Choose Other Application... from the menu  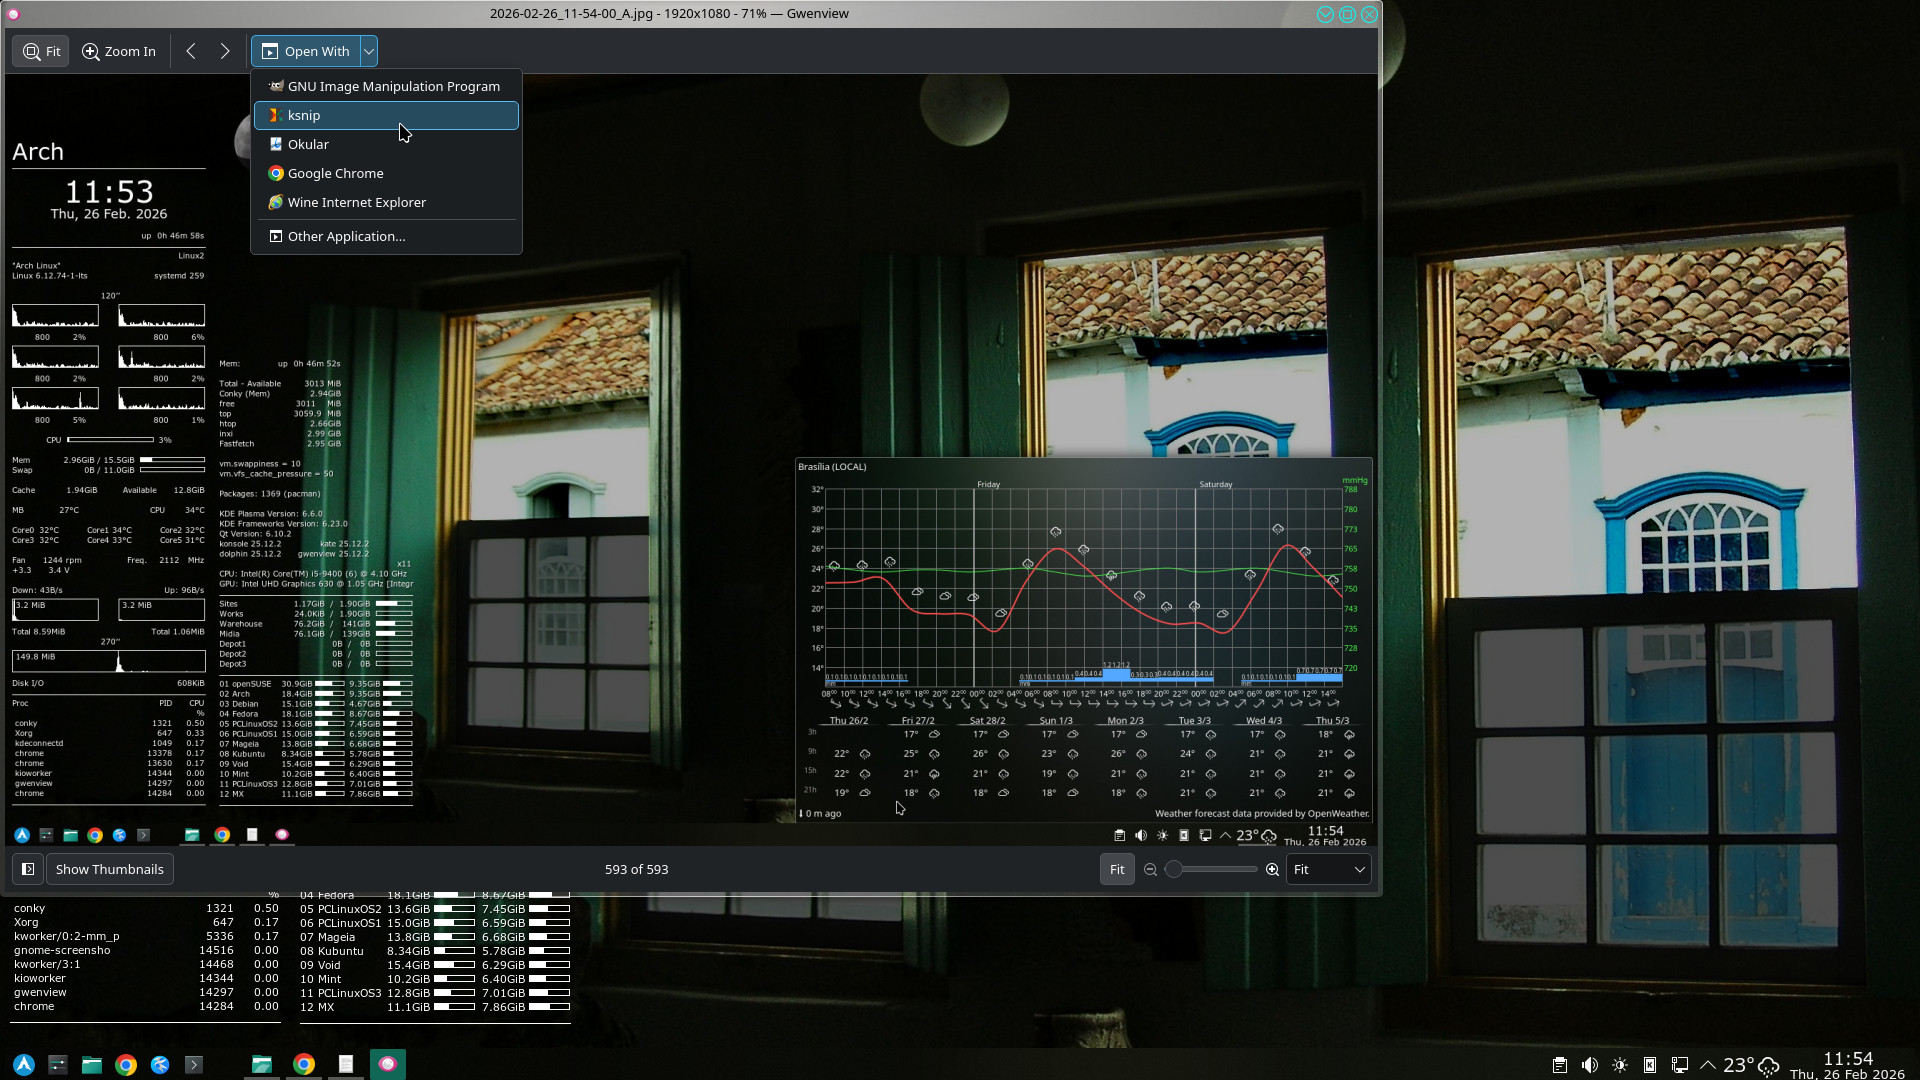point(346,237)
